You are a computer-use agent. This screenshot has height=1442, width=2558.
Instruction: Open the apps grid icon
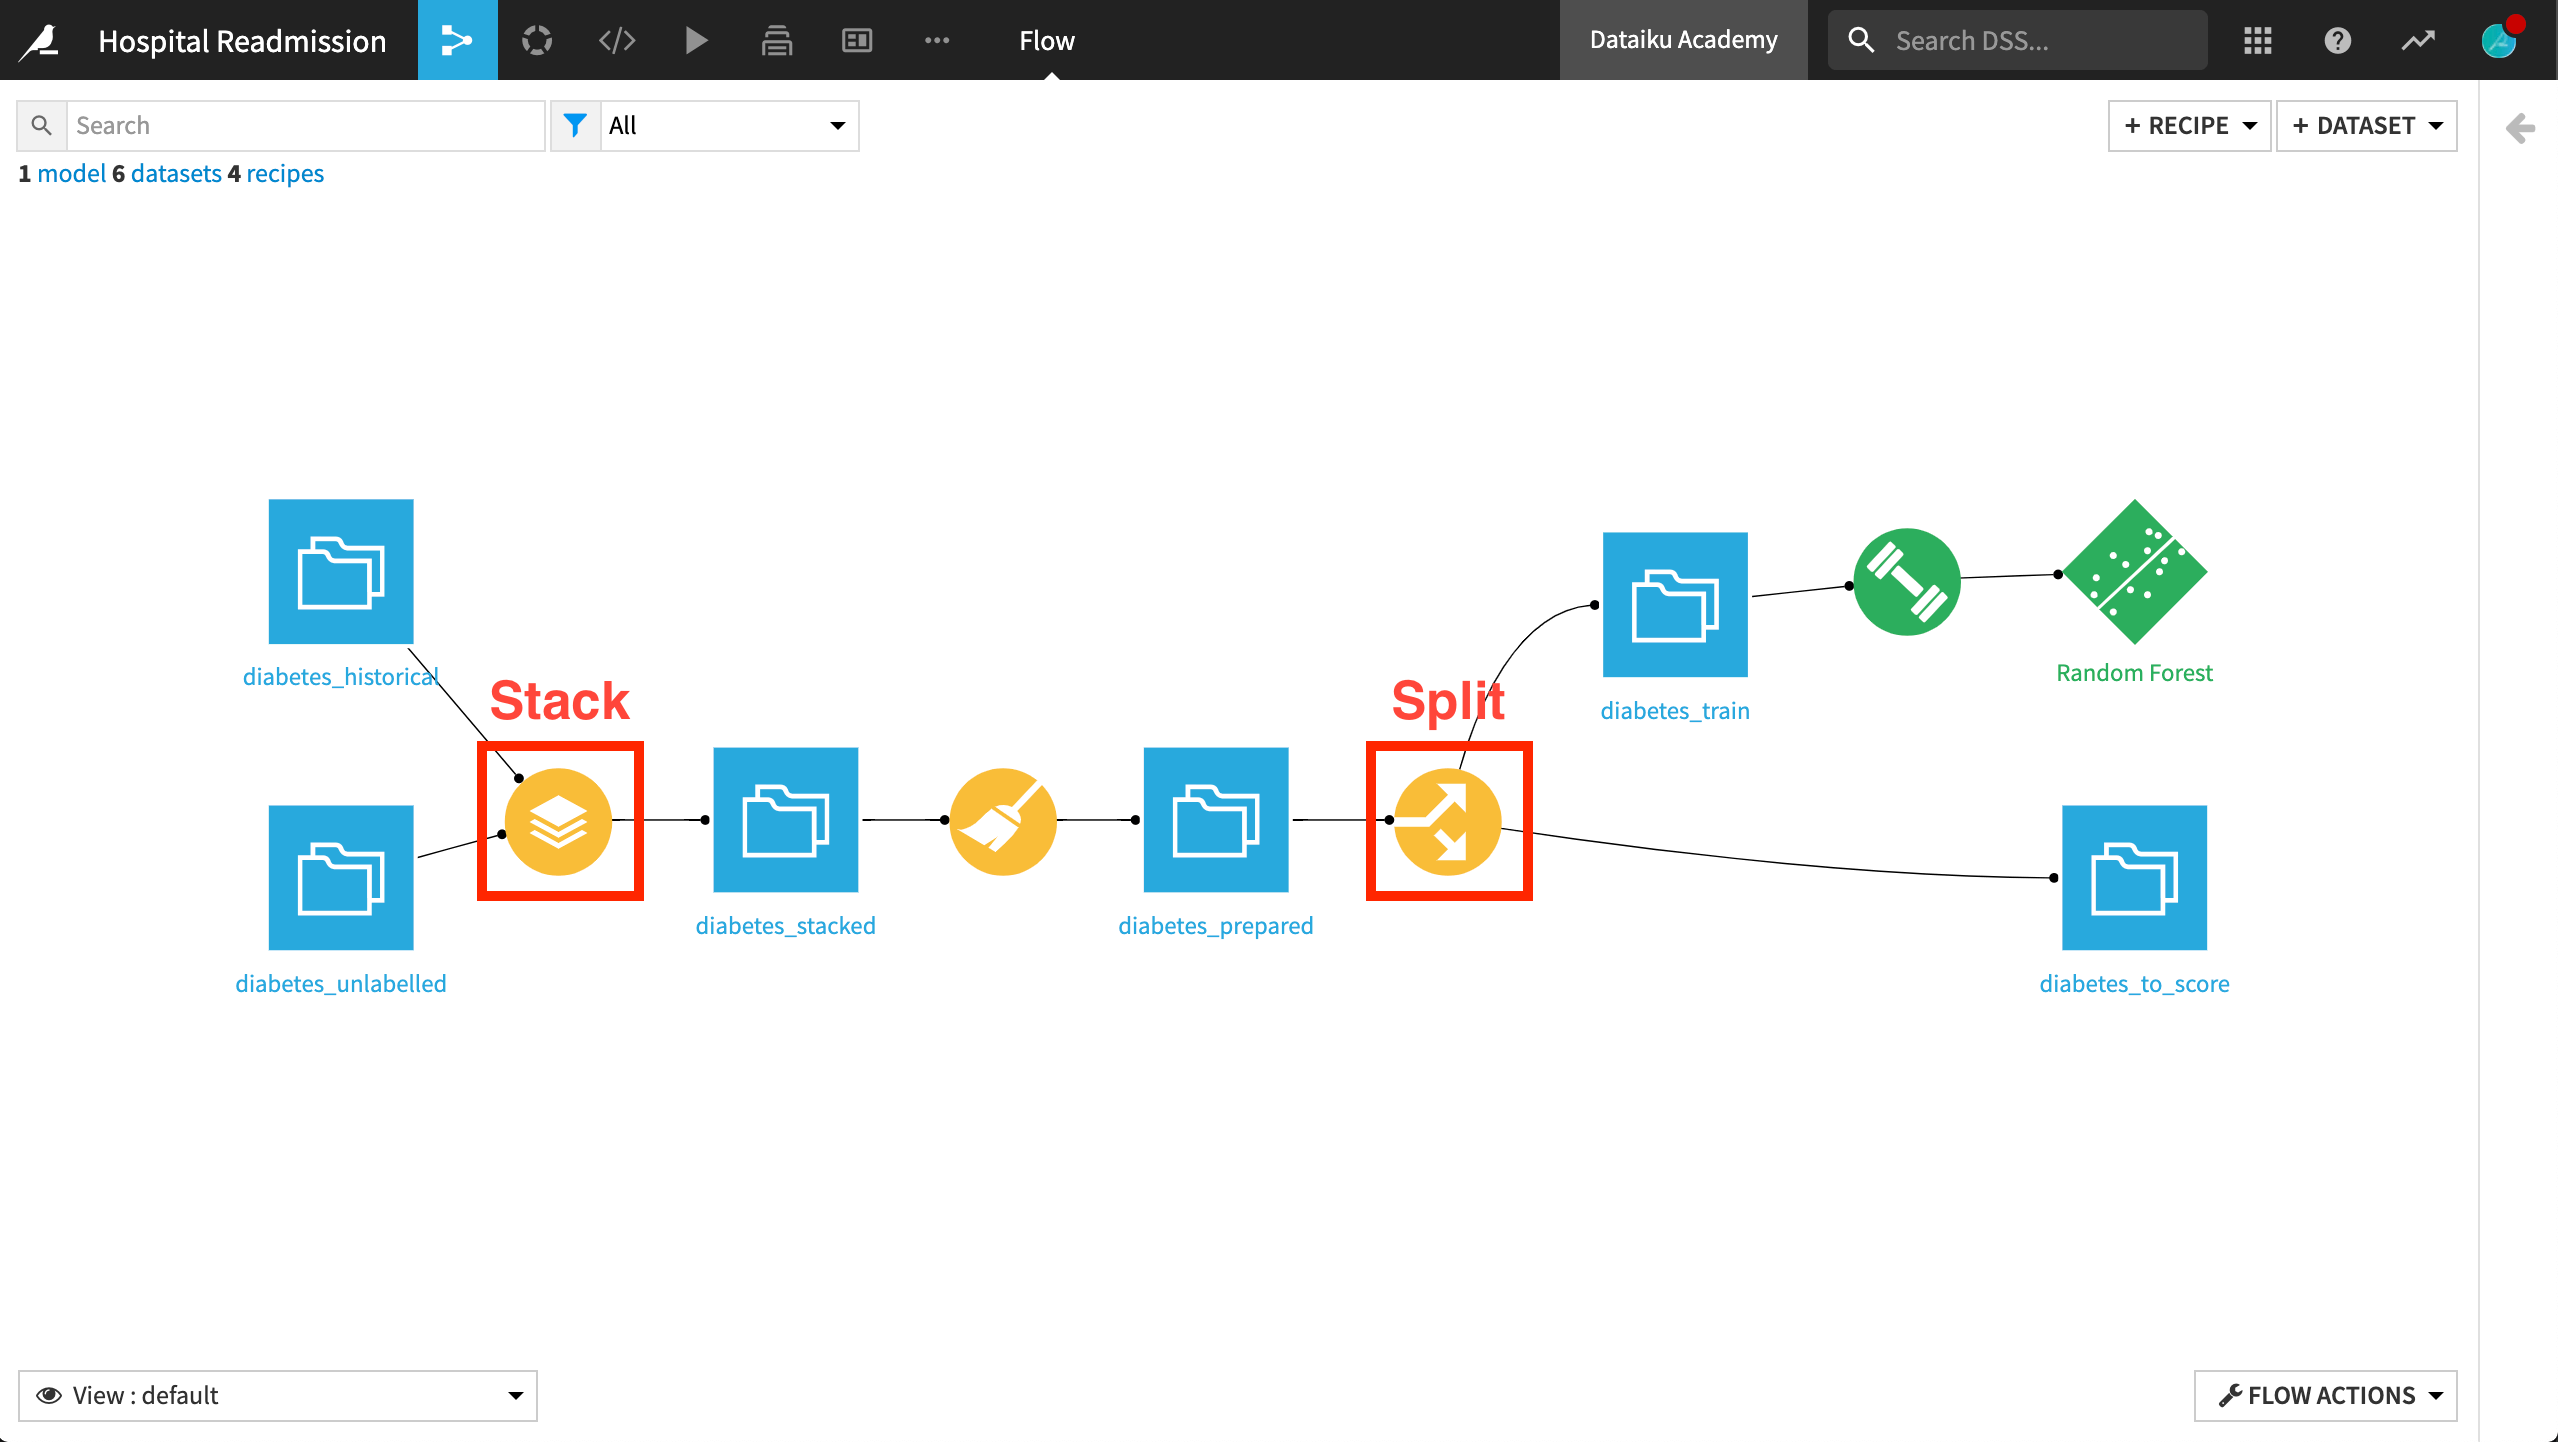tap(2259, 40)
